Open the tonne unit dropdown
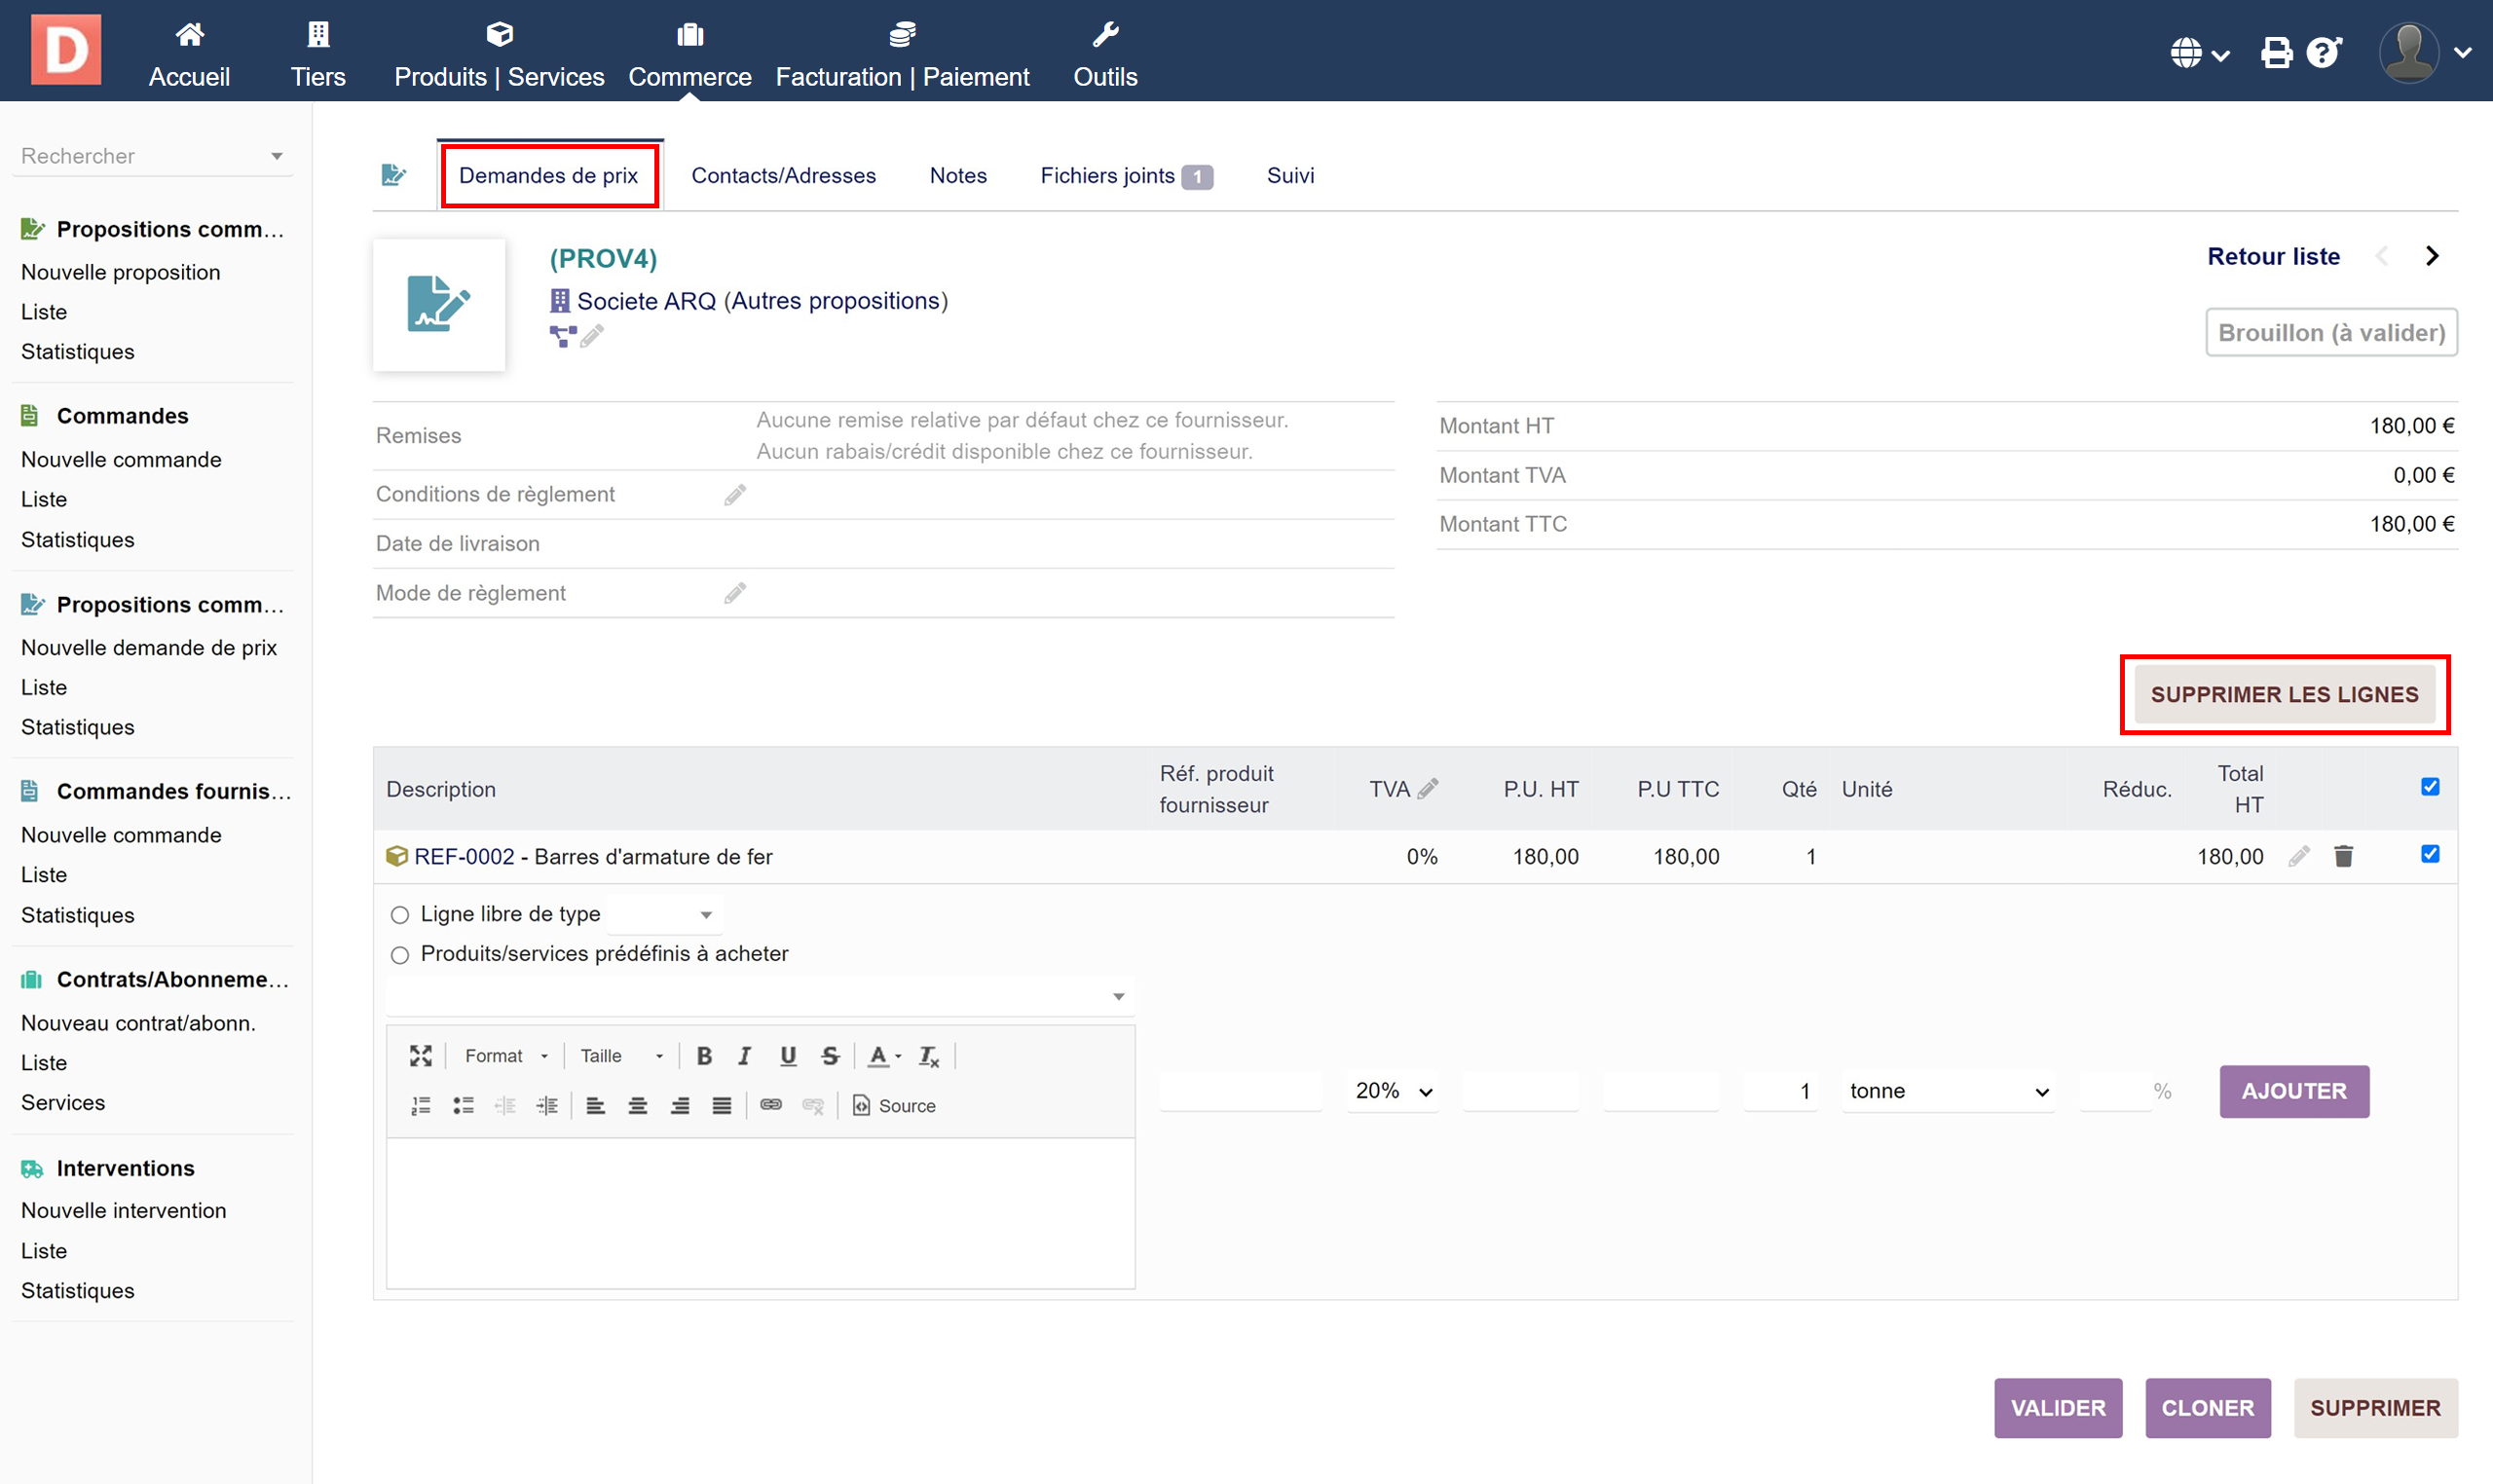 tap(1946, 1091)
